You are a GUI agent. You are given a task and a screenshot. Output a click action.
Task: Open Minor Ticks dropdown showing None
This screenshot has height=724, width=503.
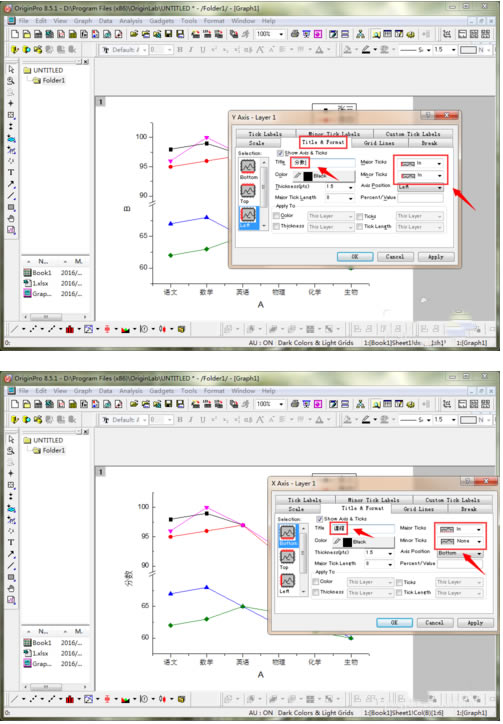coord(460,541)
